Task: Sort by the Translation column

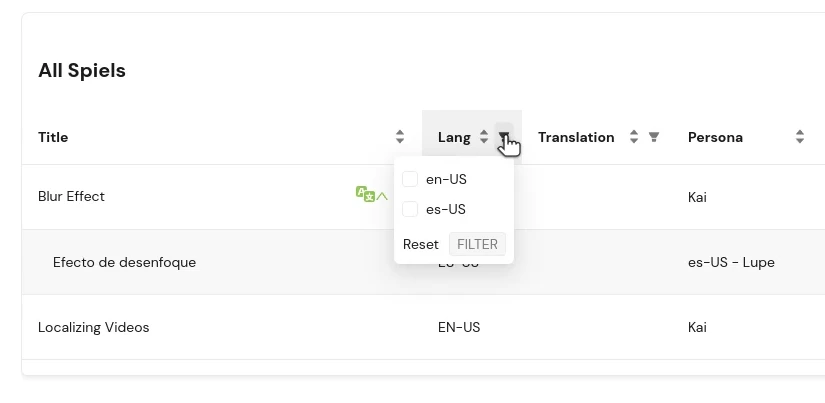Action: (633, 137)
